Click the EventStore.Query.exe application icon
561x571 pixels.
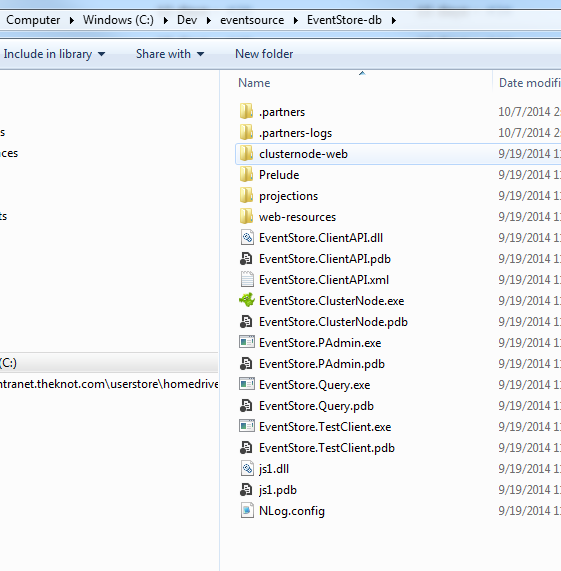[247, 384]
